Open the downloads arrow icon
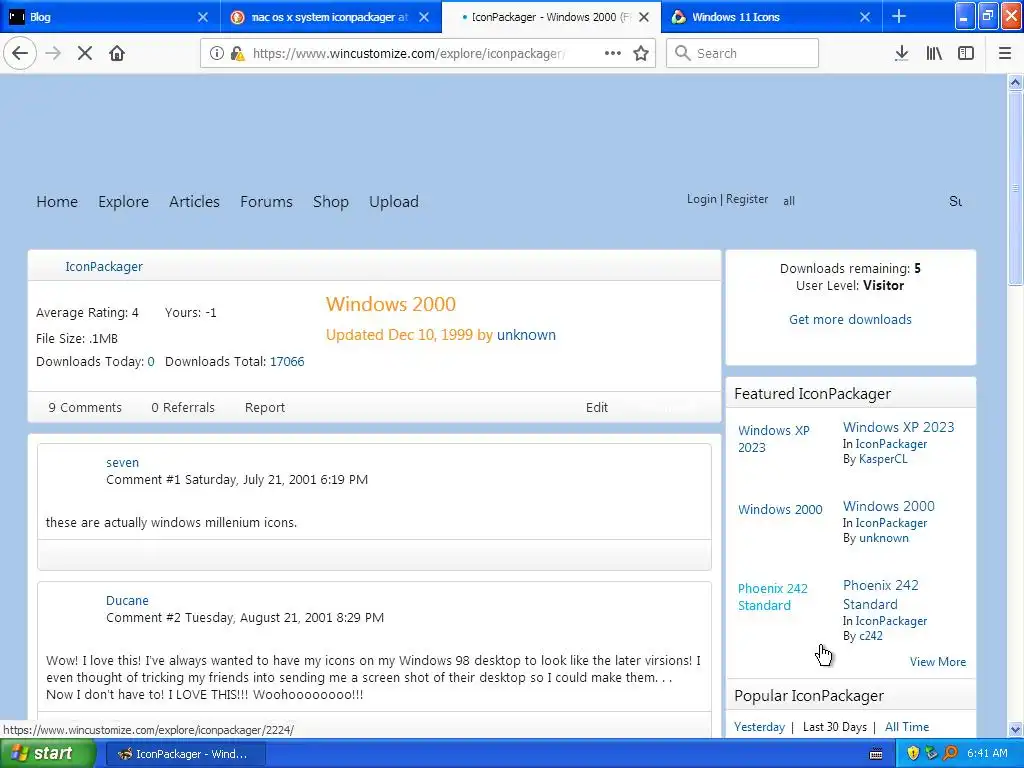1024x768 pixels. [x=901, y=54]
